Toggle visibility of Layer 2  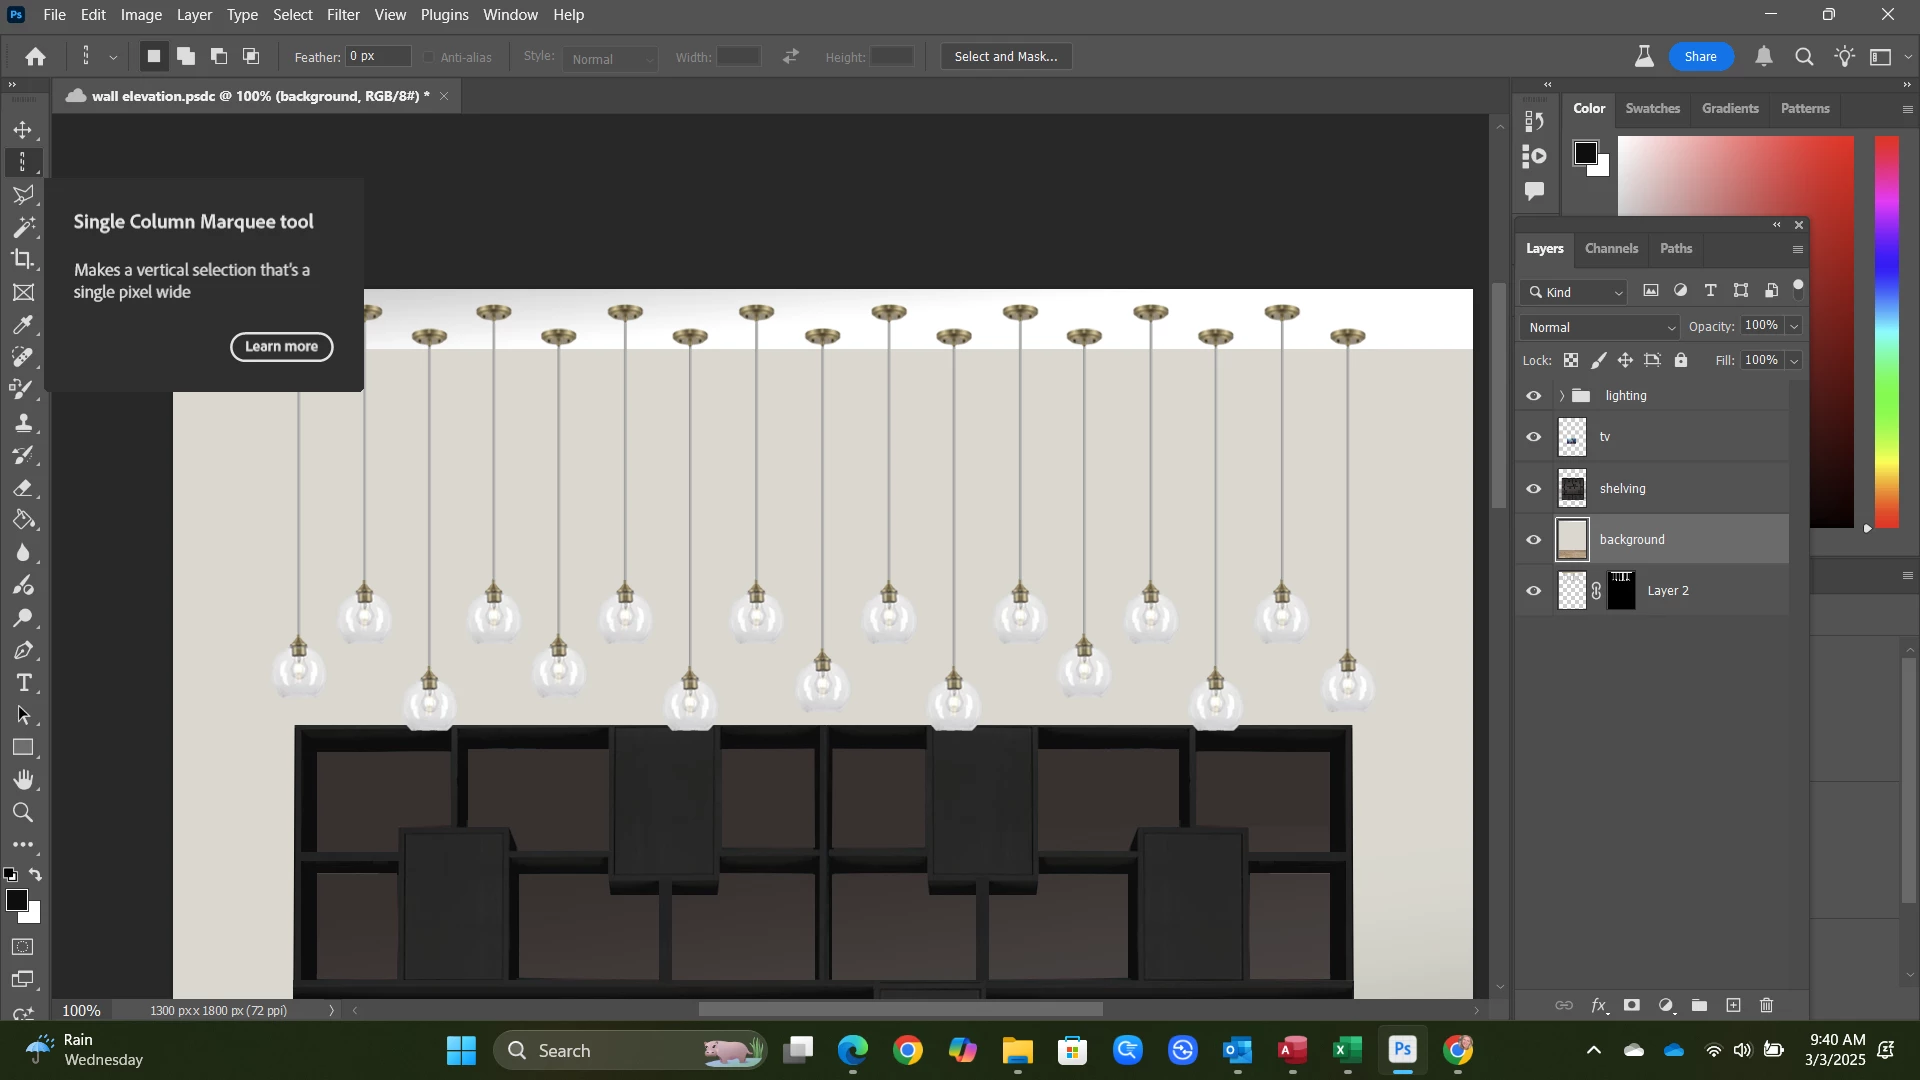click(x=1534, y=591)
